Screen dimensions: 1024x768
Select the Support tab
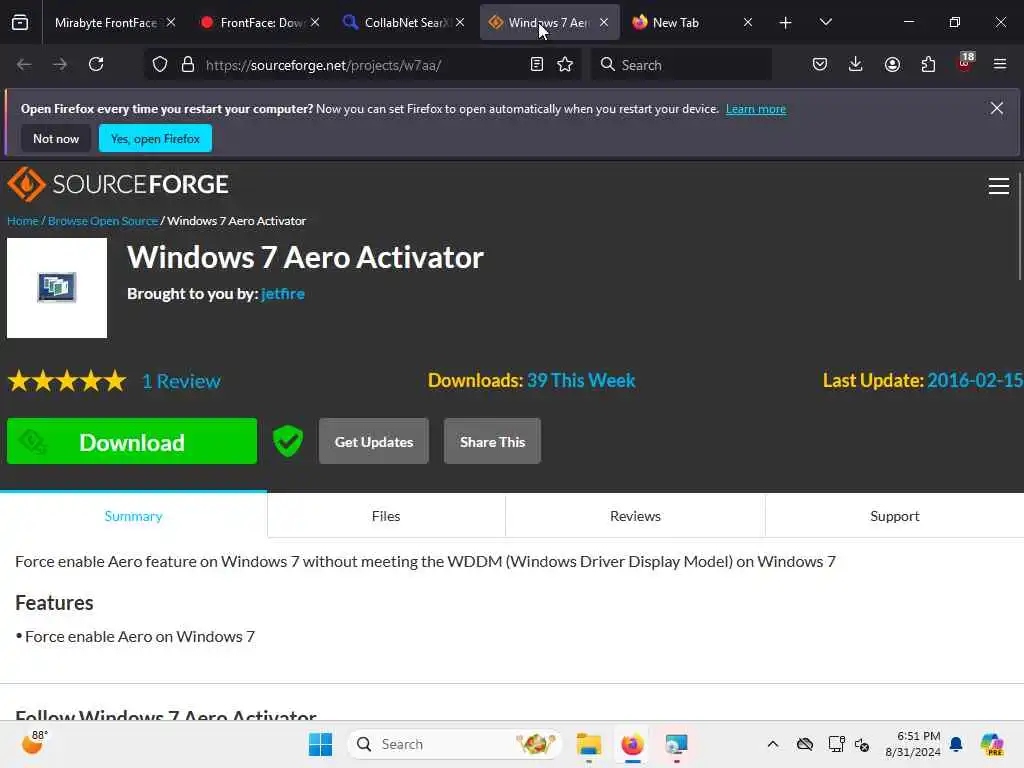(895, 516)
